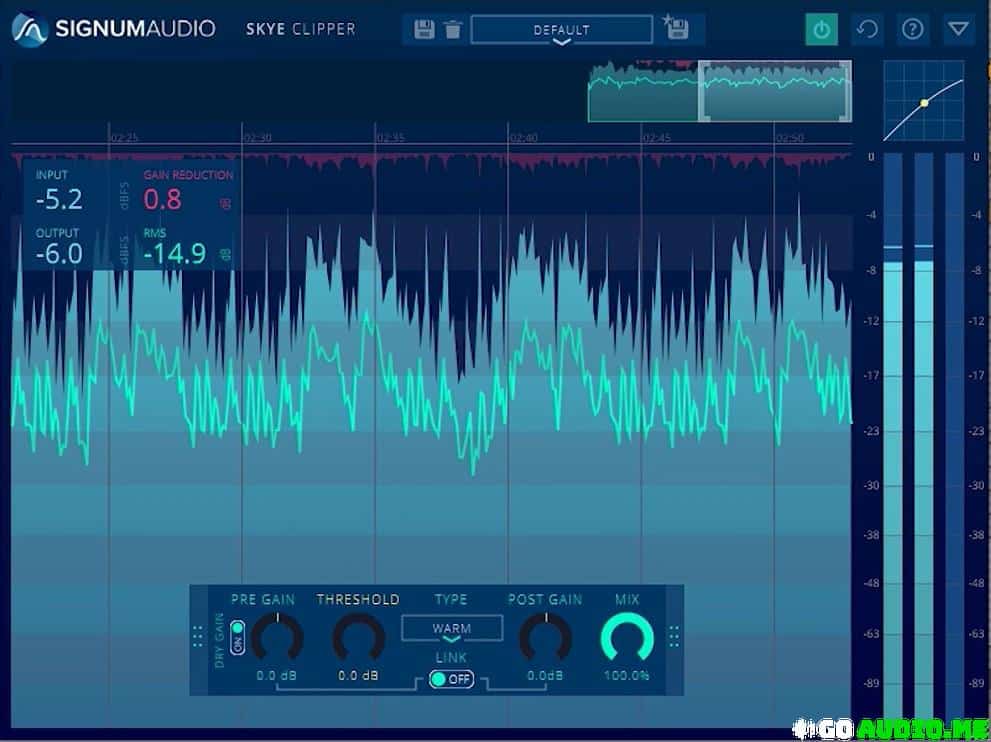Open help with the question mark icon
The image size is (991, 742).
click(913, 29)
